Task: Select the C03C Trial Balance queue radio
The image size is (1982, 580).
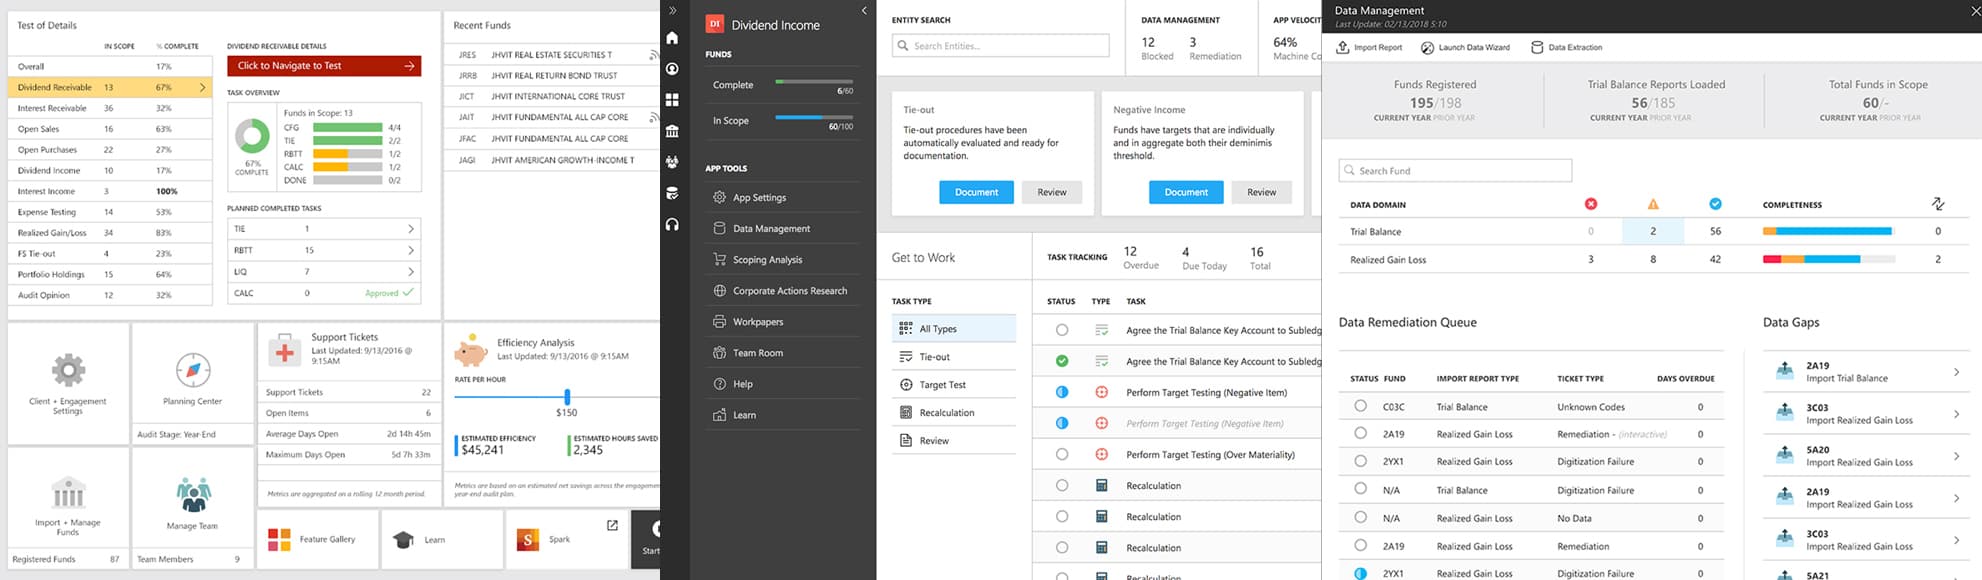Action: pyautogui.click(x=1360, y=406)
